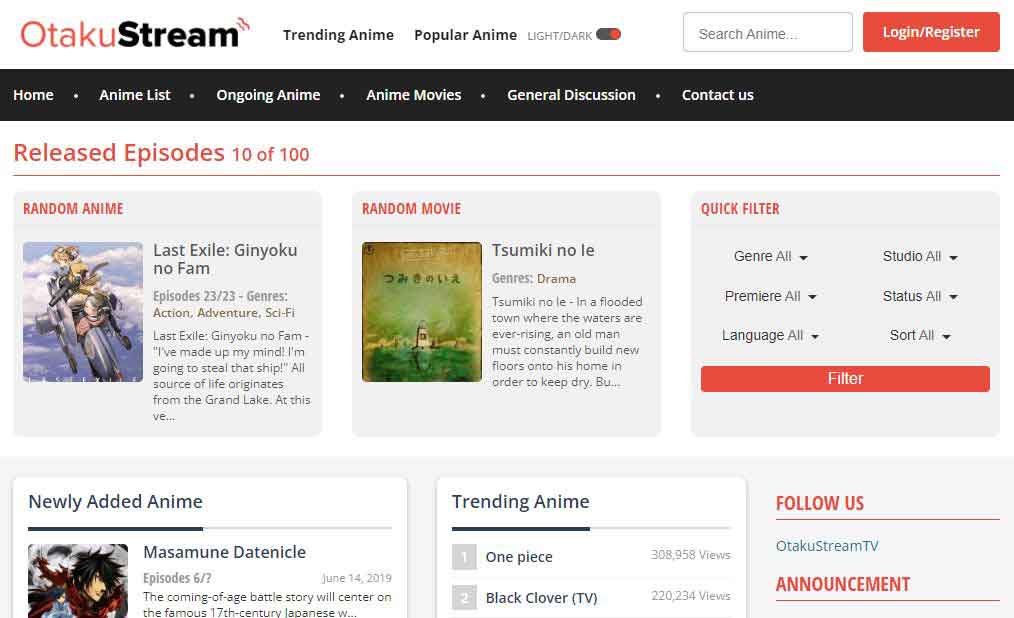This screenshot has height=618, width=1014.
Task: Open Trending Anime in header
Action: (x=338, y=35)
